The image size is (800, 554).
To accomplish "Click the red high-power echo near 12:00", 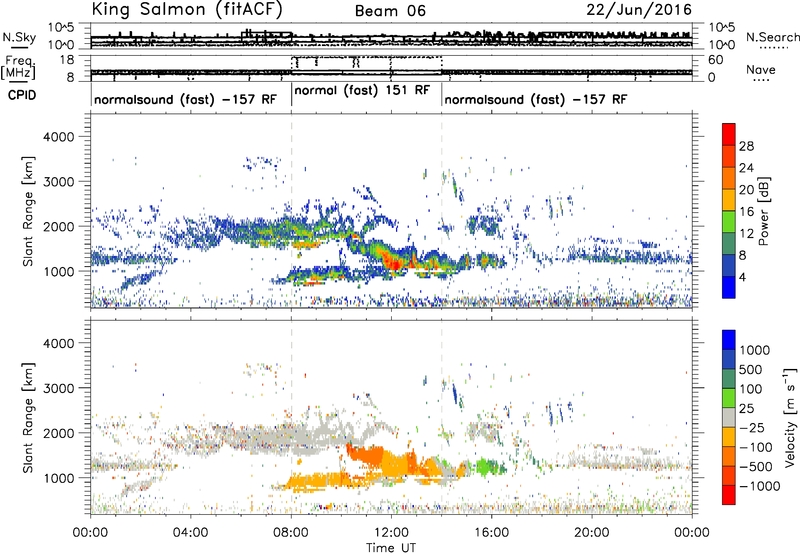I will pyautogui.click(x=393, y=262).
